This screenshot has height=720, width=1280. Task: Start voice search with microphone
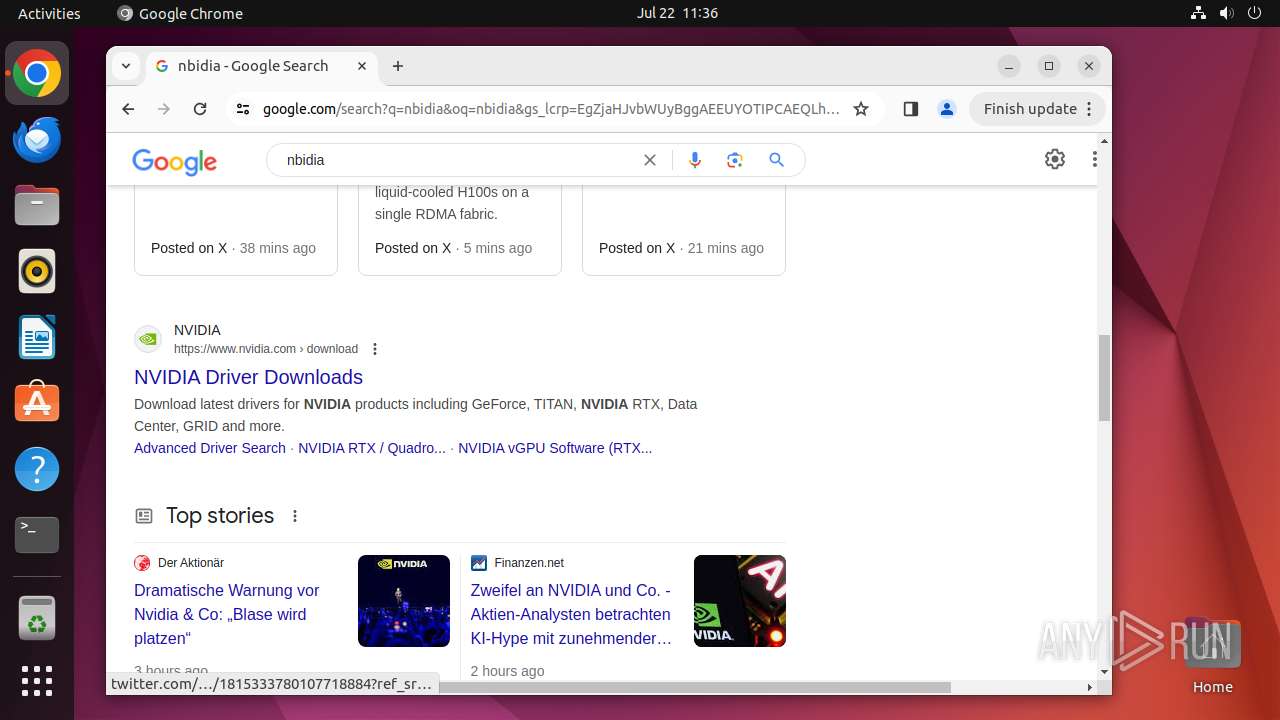(695, 160)
